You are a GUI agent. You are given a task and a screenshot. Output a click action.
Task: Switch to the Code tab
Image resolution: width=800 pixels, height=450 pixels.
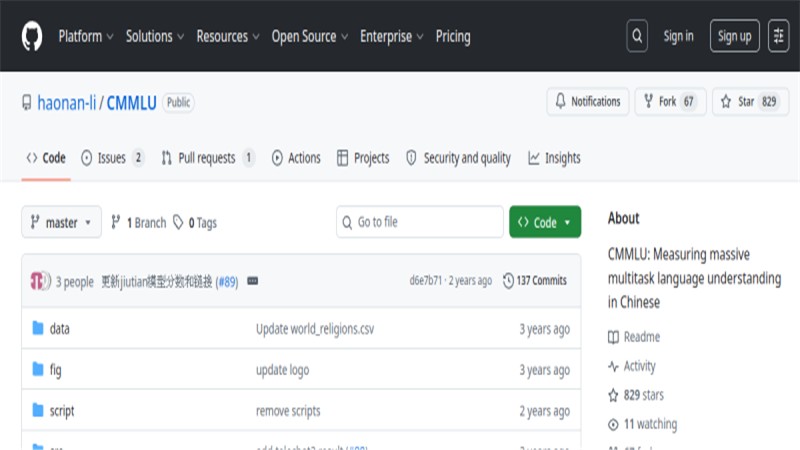pos(46,158)
